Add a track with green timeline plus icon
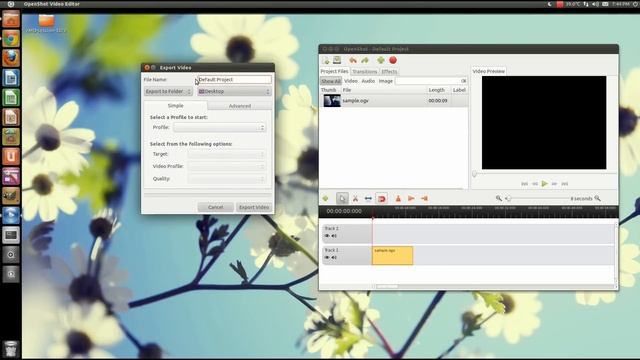640x360 pixels. coord(325,198)
